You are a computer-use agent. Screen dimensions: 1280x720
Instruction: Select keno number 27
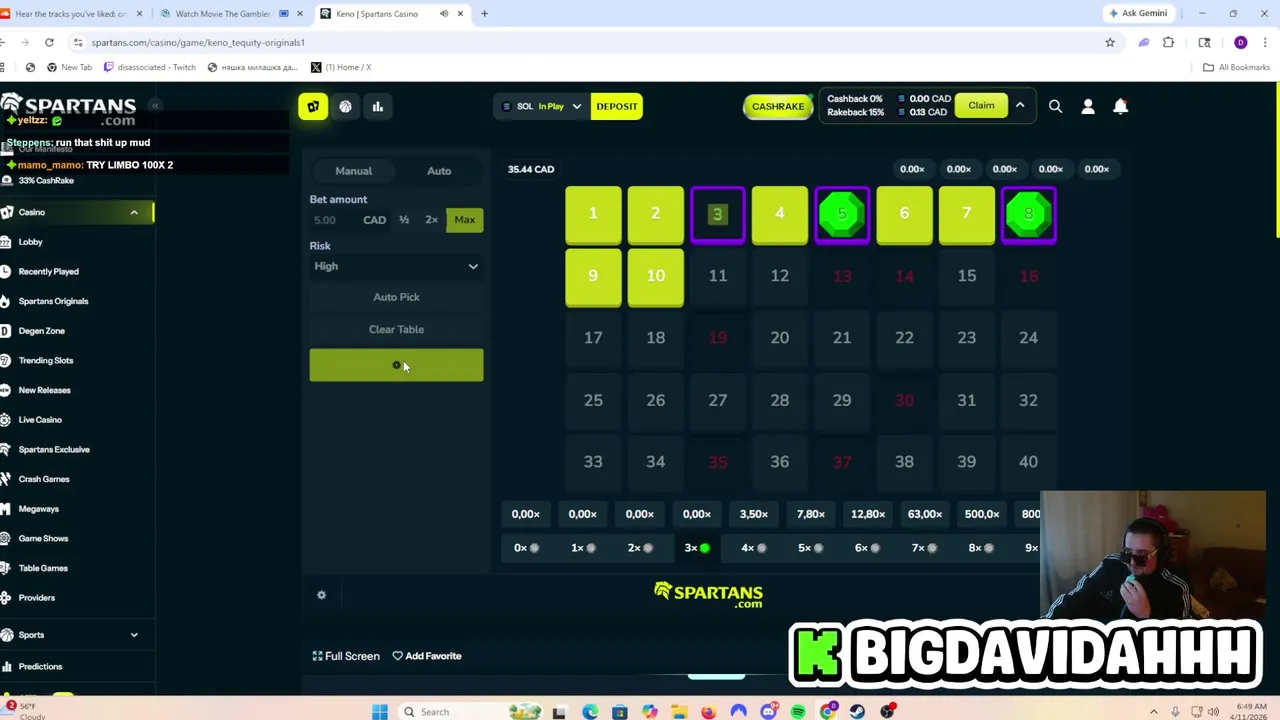[x=718, y=400]
